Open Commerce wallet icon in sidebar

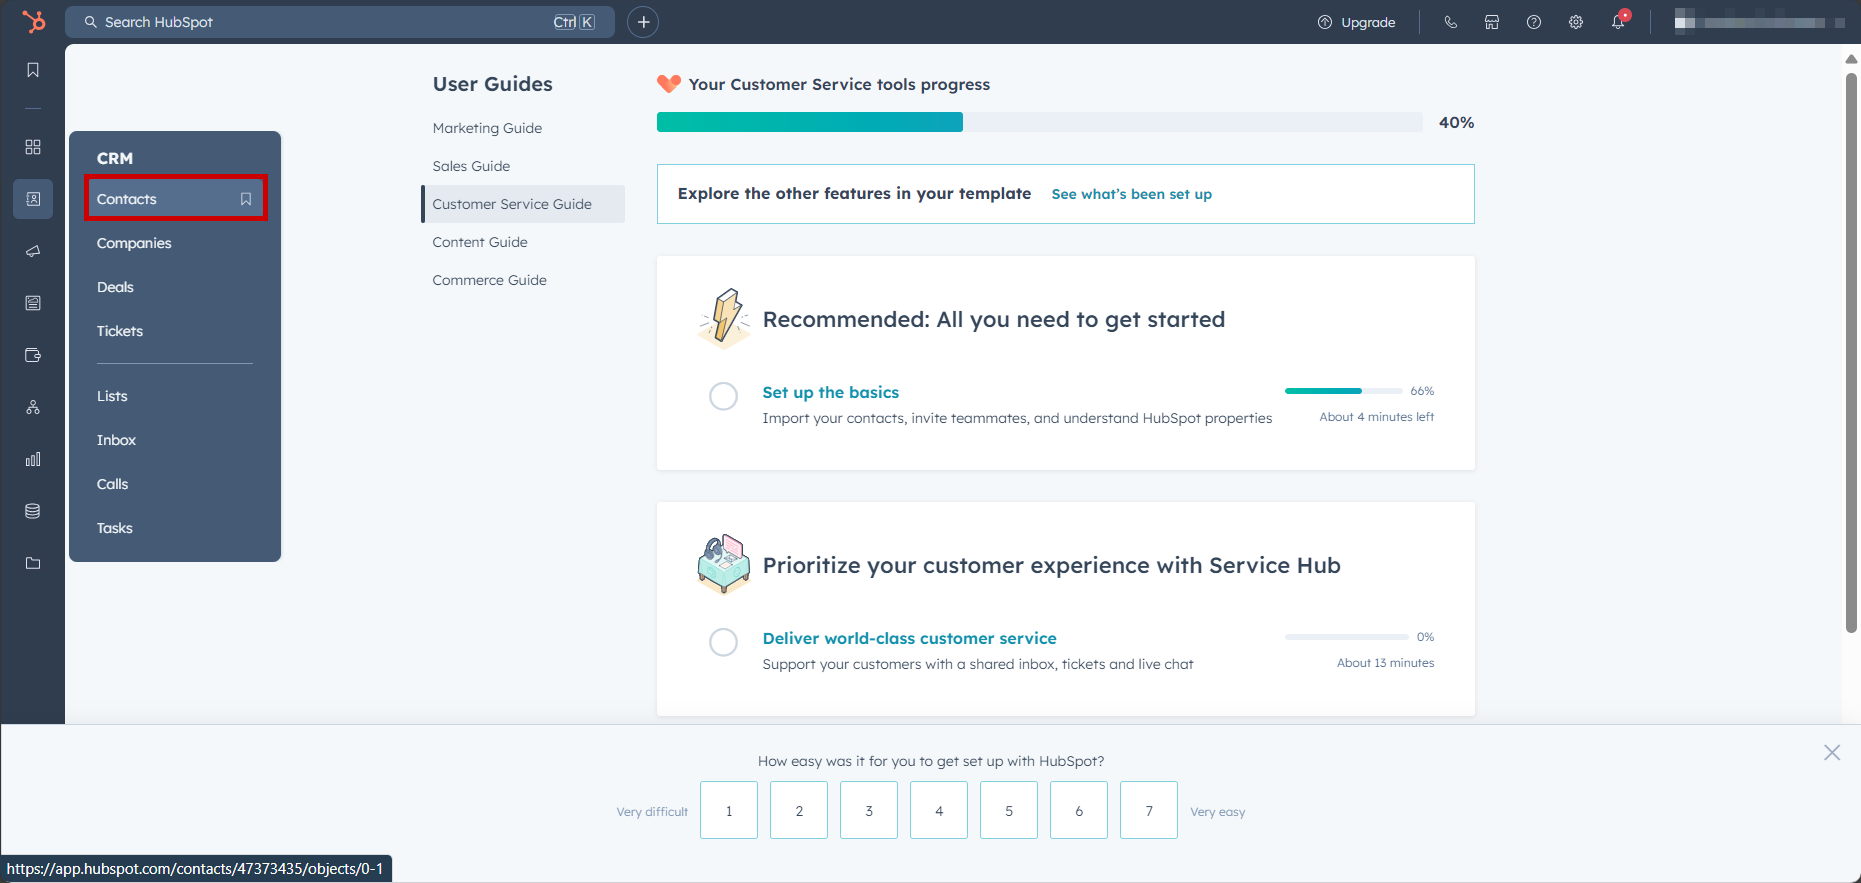33,355
